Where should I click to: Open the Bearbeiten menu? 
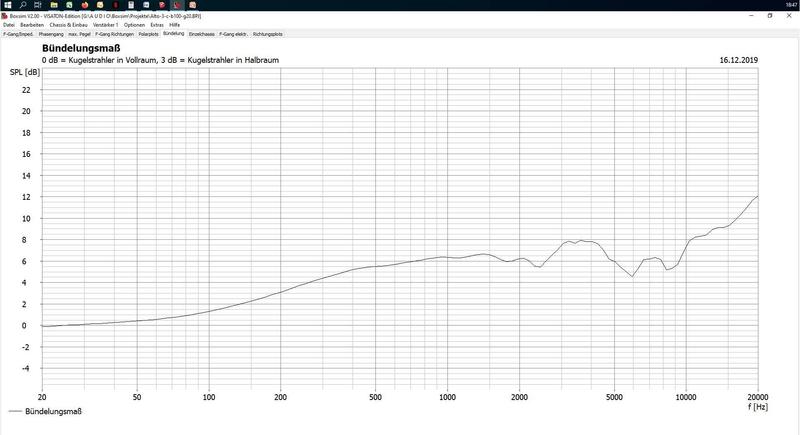(x=32, y=24)
